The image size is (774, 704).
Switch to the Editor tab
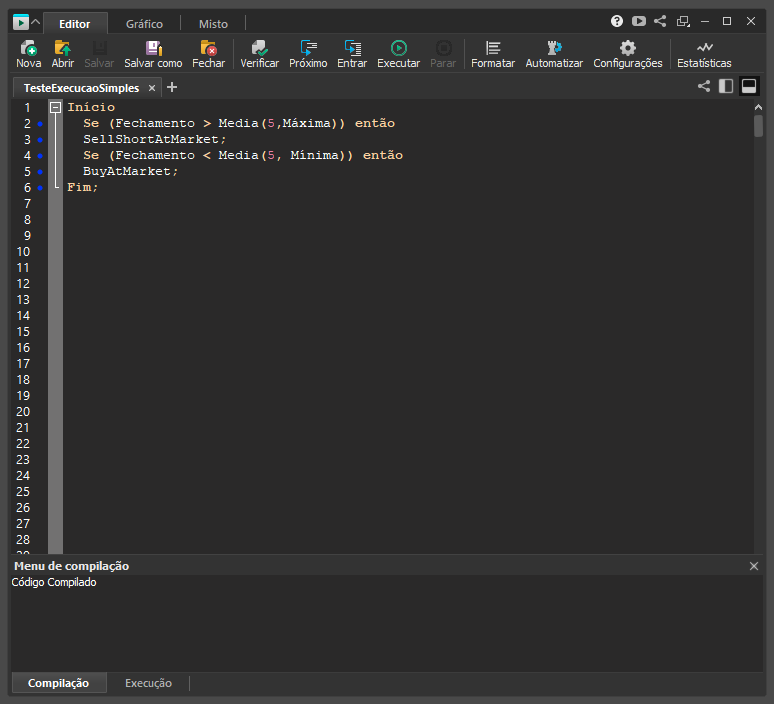click(75, 24)
